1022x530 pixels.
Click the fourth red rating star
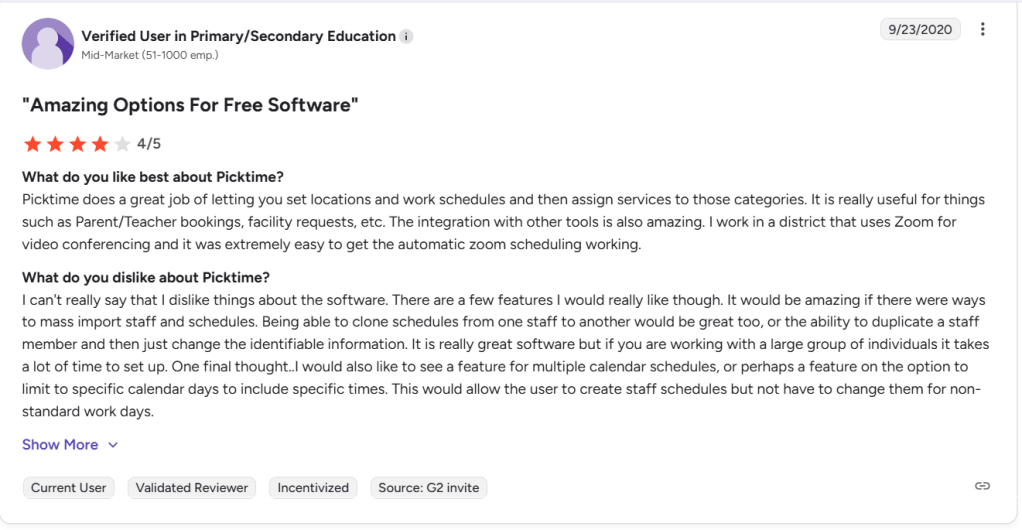(100, 144)
